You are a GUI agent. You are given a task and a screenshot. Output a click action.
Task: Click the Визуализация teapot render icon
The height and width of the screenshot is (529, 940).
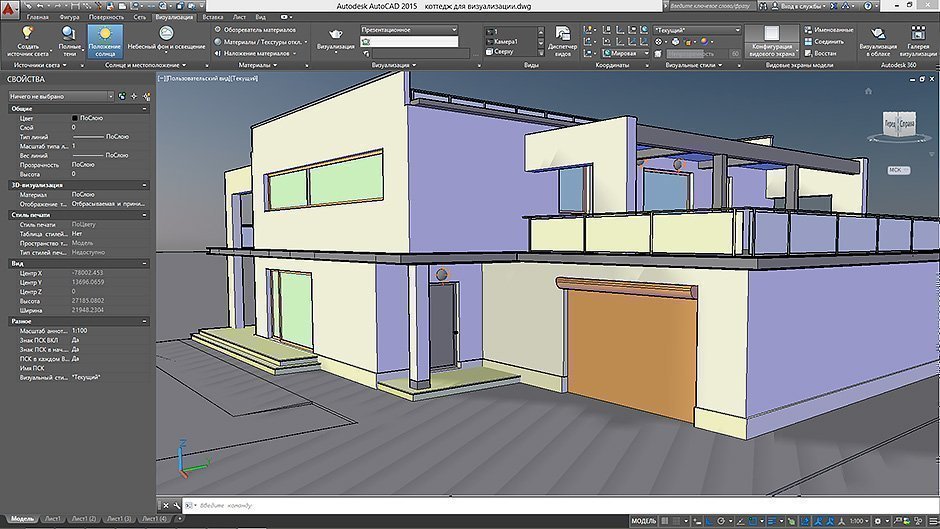click(x=334, y=33)
